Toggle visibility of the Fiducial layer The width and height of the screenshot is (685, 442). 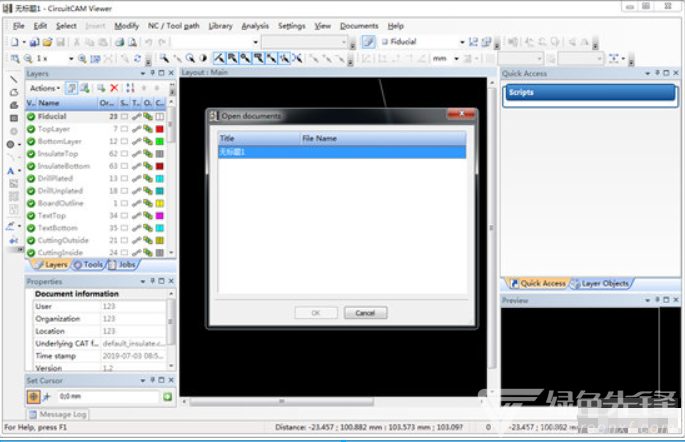point(31,117)
